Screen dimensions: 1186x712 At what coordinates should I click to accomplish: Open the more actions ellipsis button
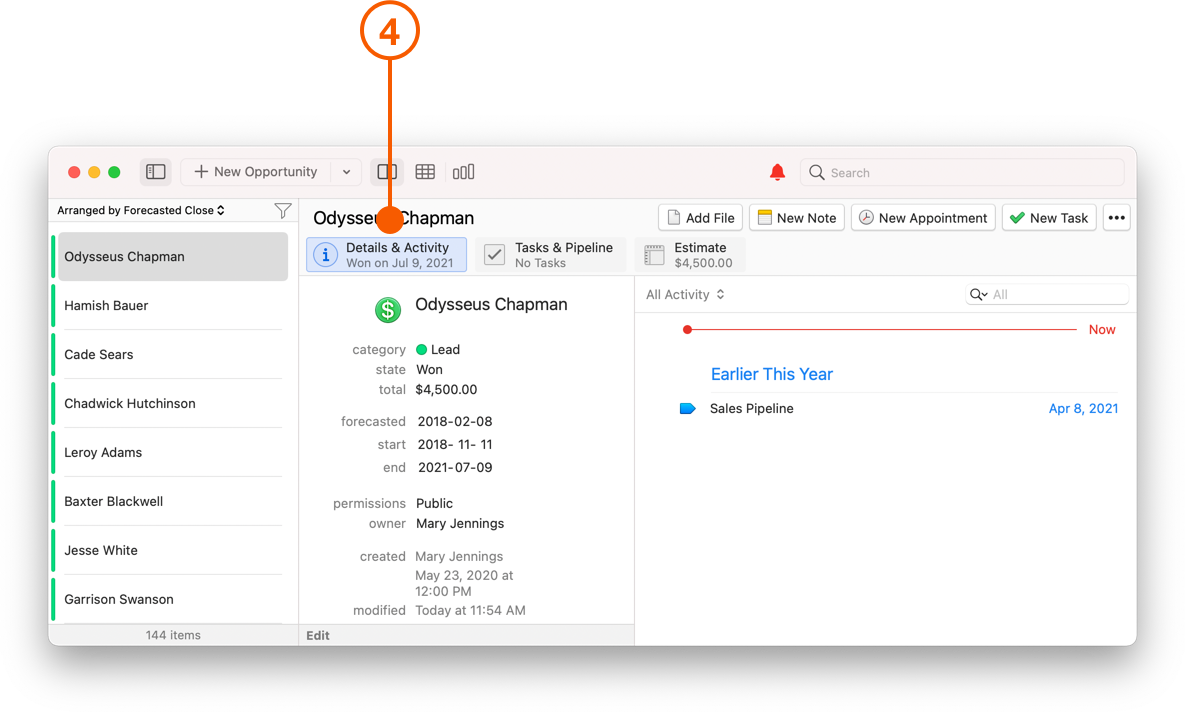coord(1116,218)
